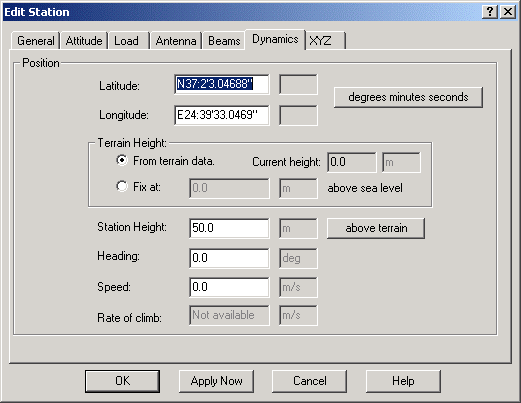Viewport: 521px width, 403px height.
Task: Click the Fix at m unit box
Action: (298, 188)
